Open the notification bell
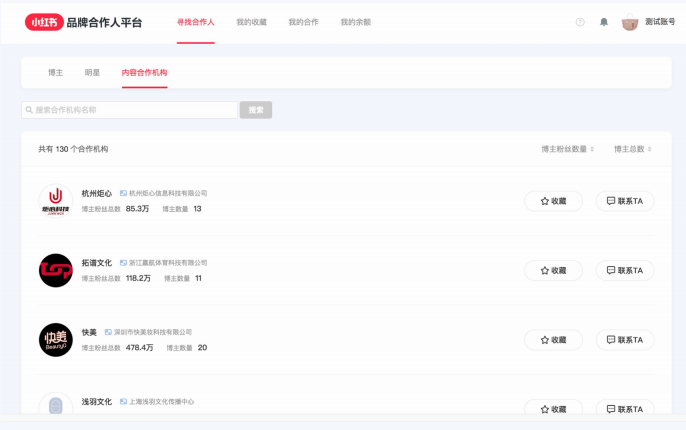The height and width of the screenshot is (430, 686). click(x=604, y=22)
